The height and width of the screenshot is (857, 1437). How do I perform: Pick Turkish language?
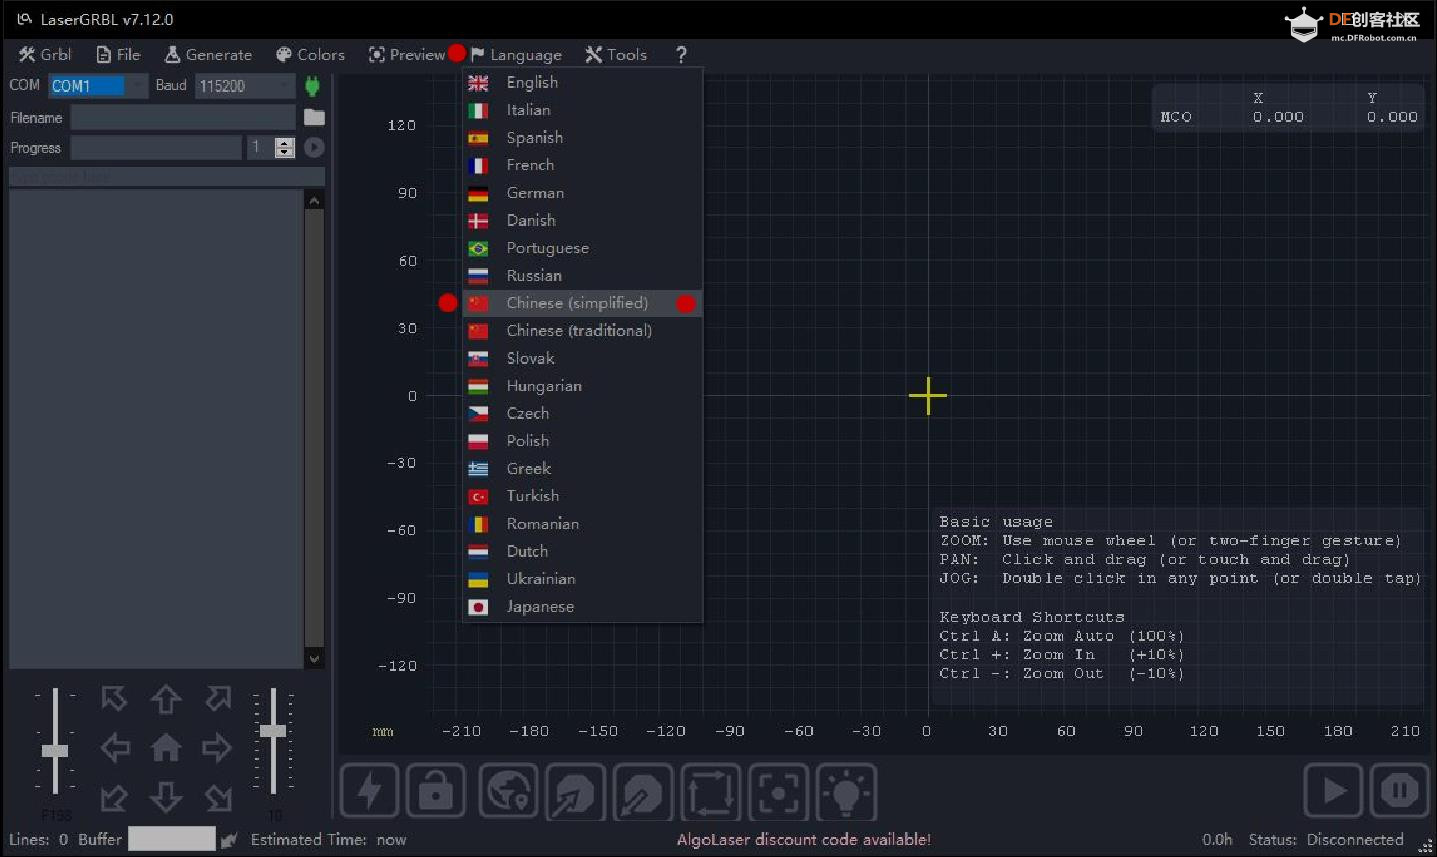[x=583, y=496]
